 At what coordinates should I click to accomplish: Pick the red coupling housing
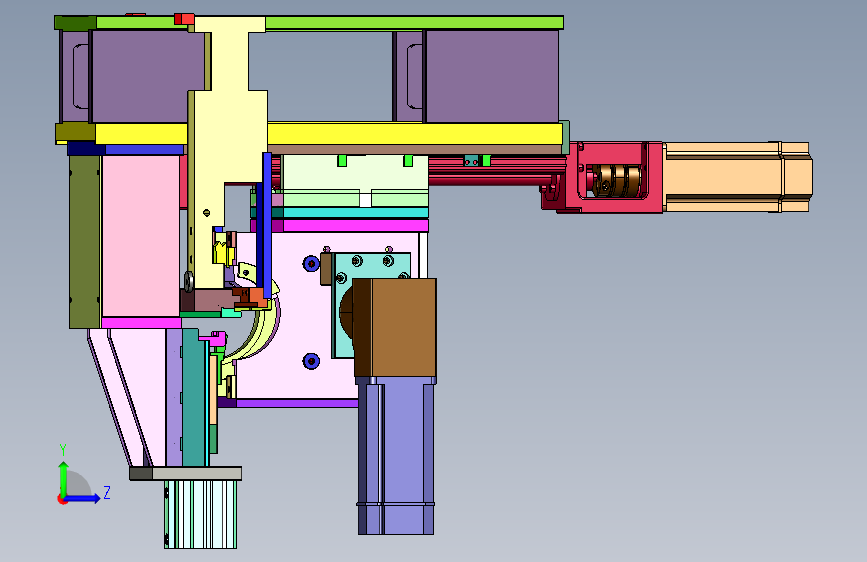(608, 177)
